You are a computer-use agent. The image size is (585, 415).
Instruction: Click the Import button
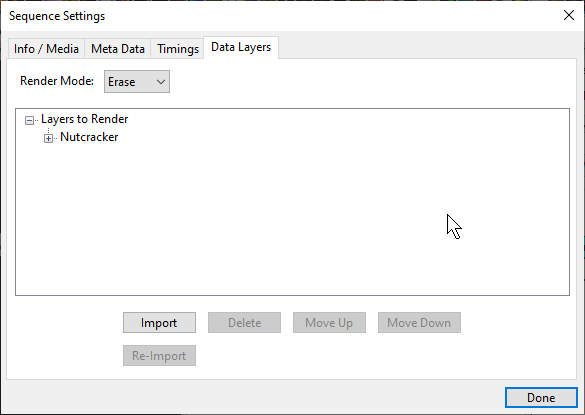coord(159,322)
